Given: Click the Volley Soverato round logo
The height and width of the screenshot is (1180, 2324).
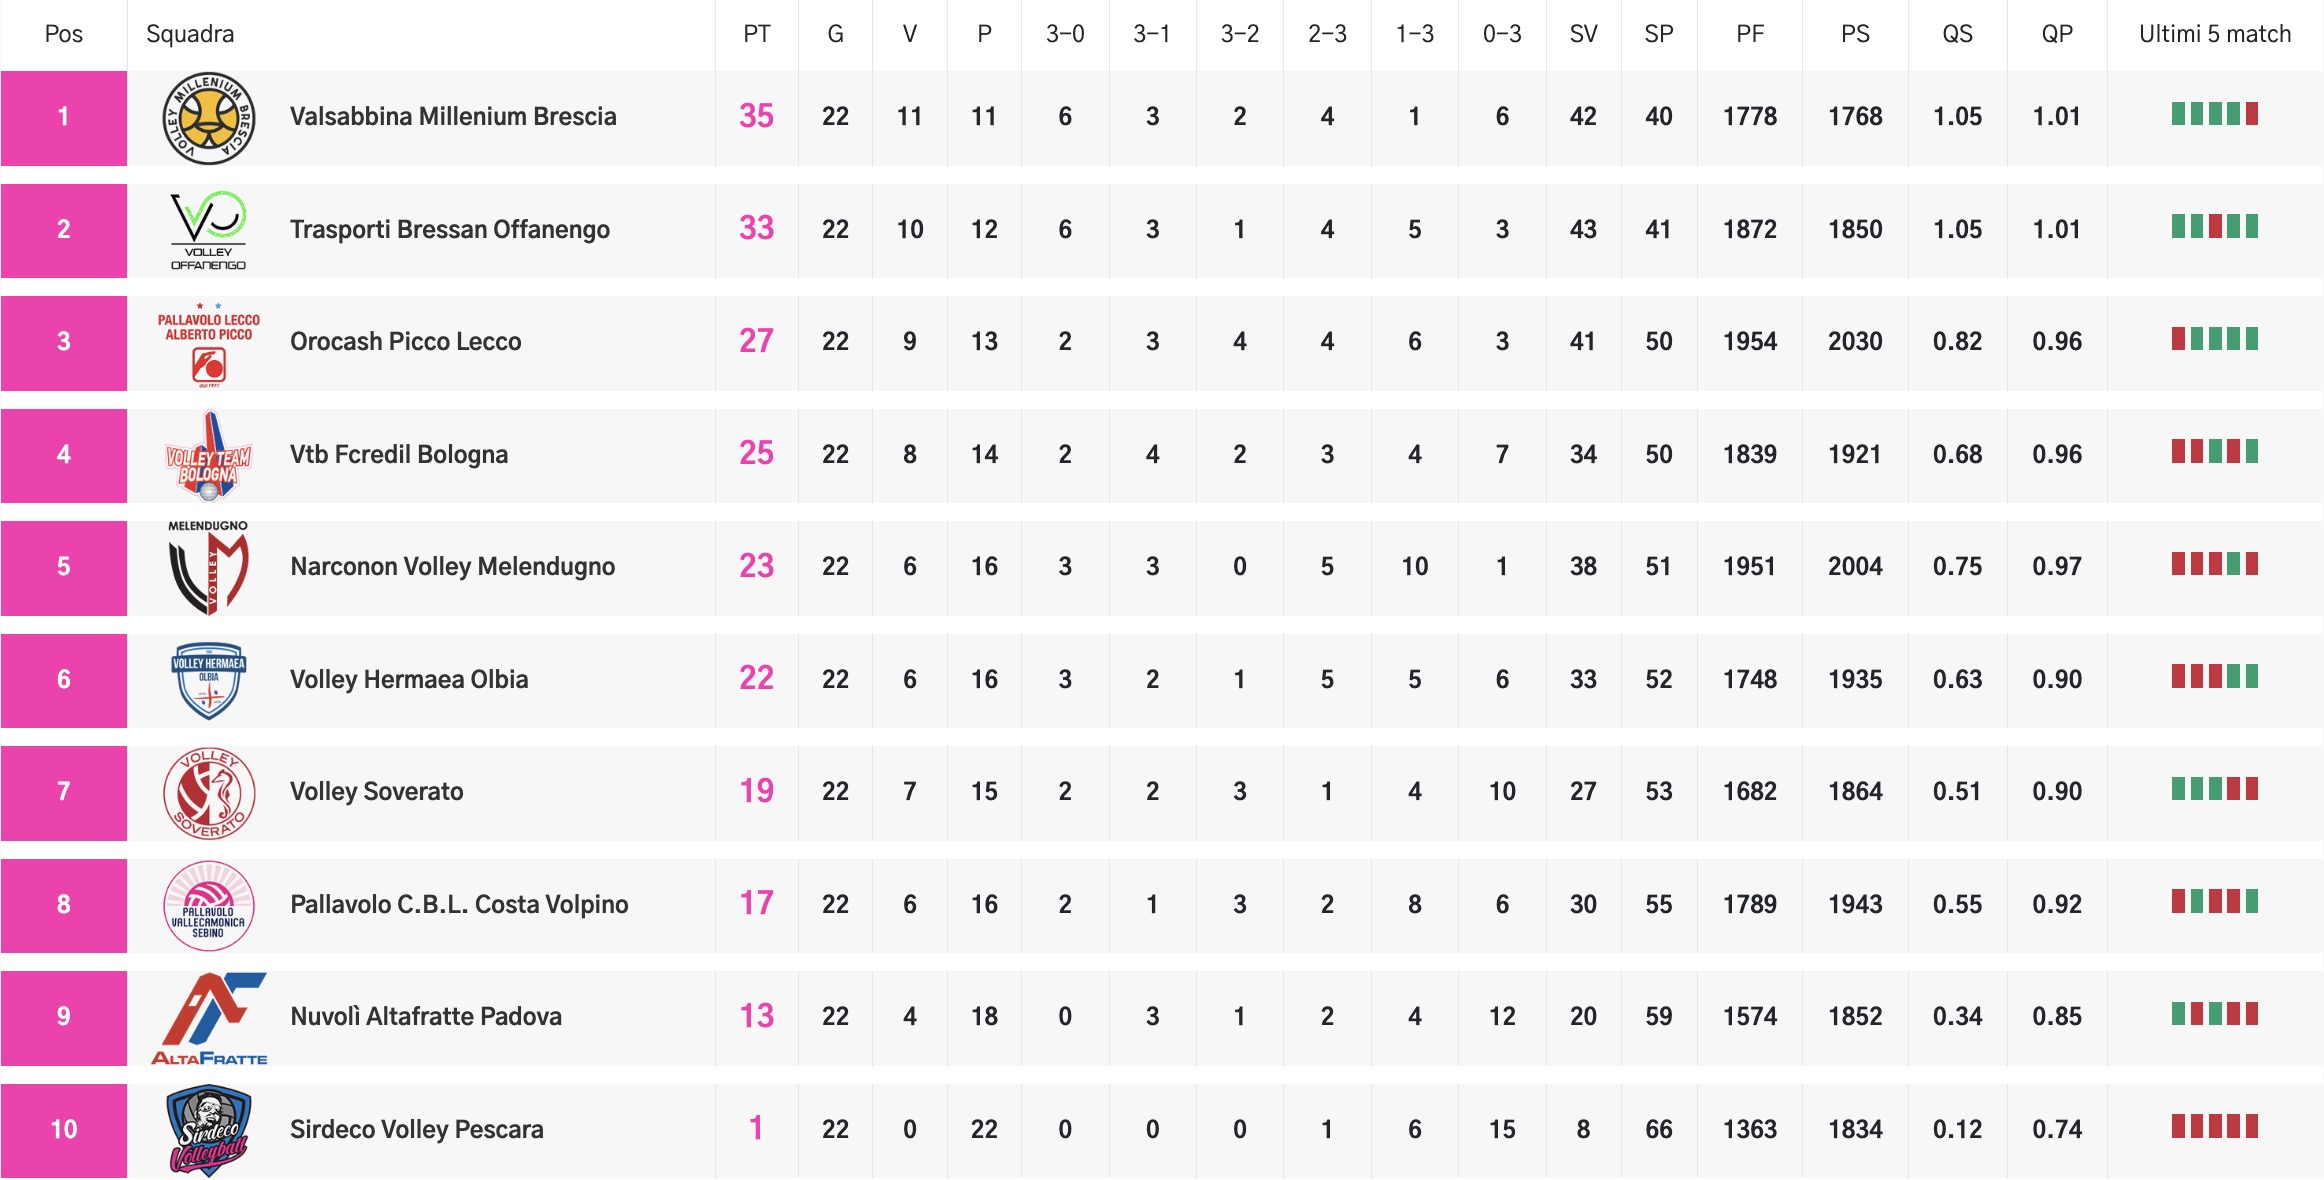Looking at the screenshot, I should [x=208, y=793].
